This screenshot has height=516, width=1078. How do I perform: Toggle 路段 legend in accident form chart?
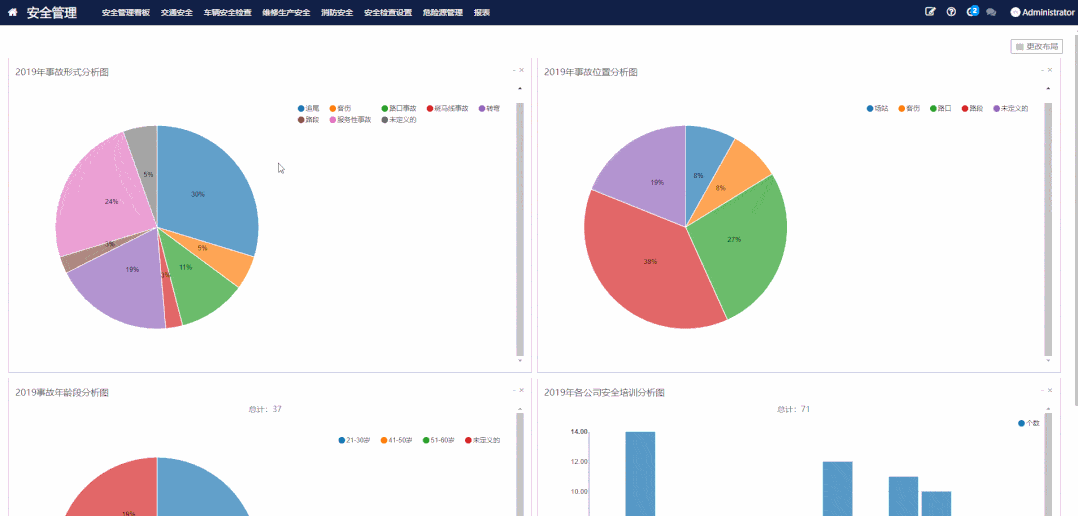pyautogui.click(x=309, y=120)
